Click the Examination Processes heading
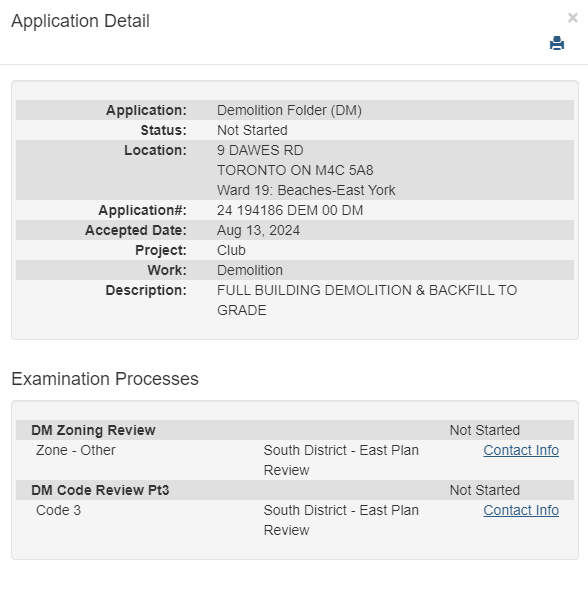This screenshot has height=590, width=588. click(105, 379)
